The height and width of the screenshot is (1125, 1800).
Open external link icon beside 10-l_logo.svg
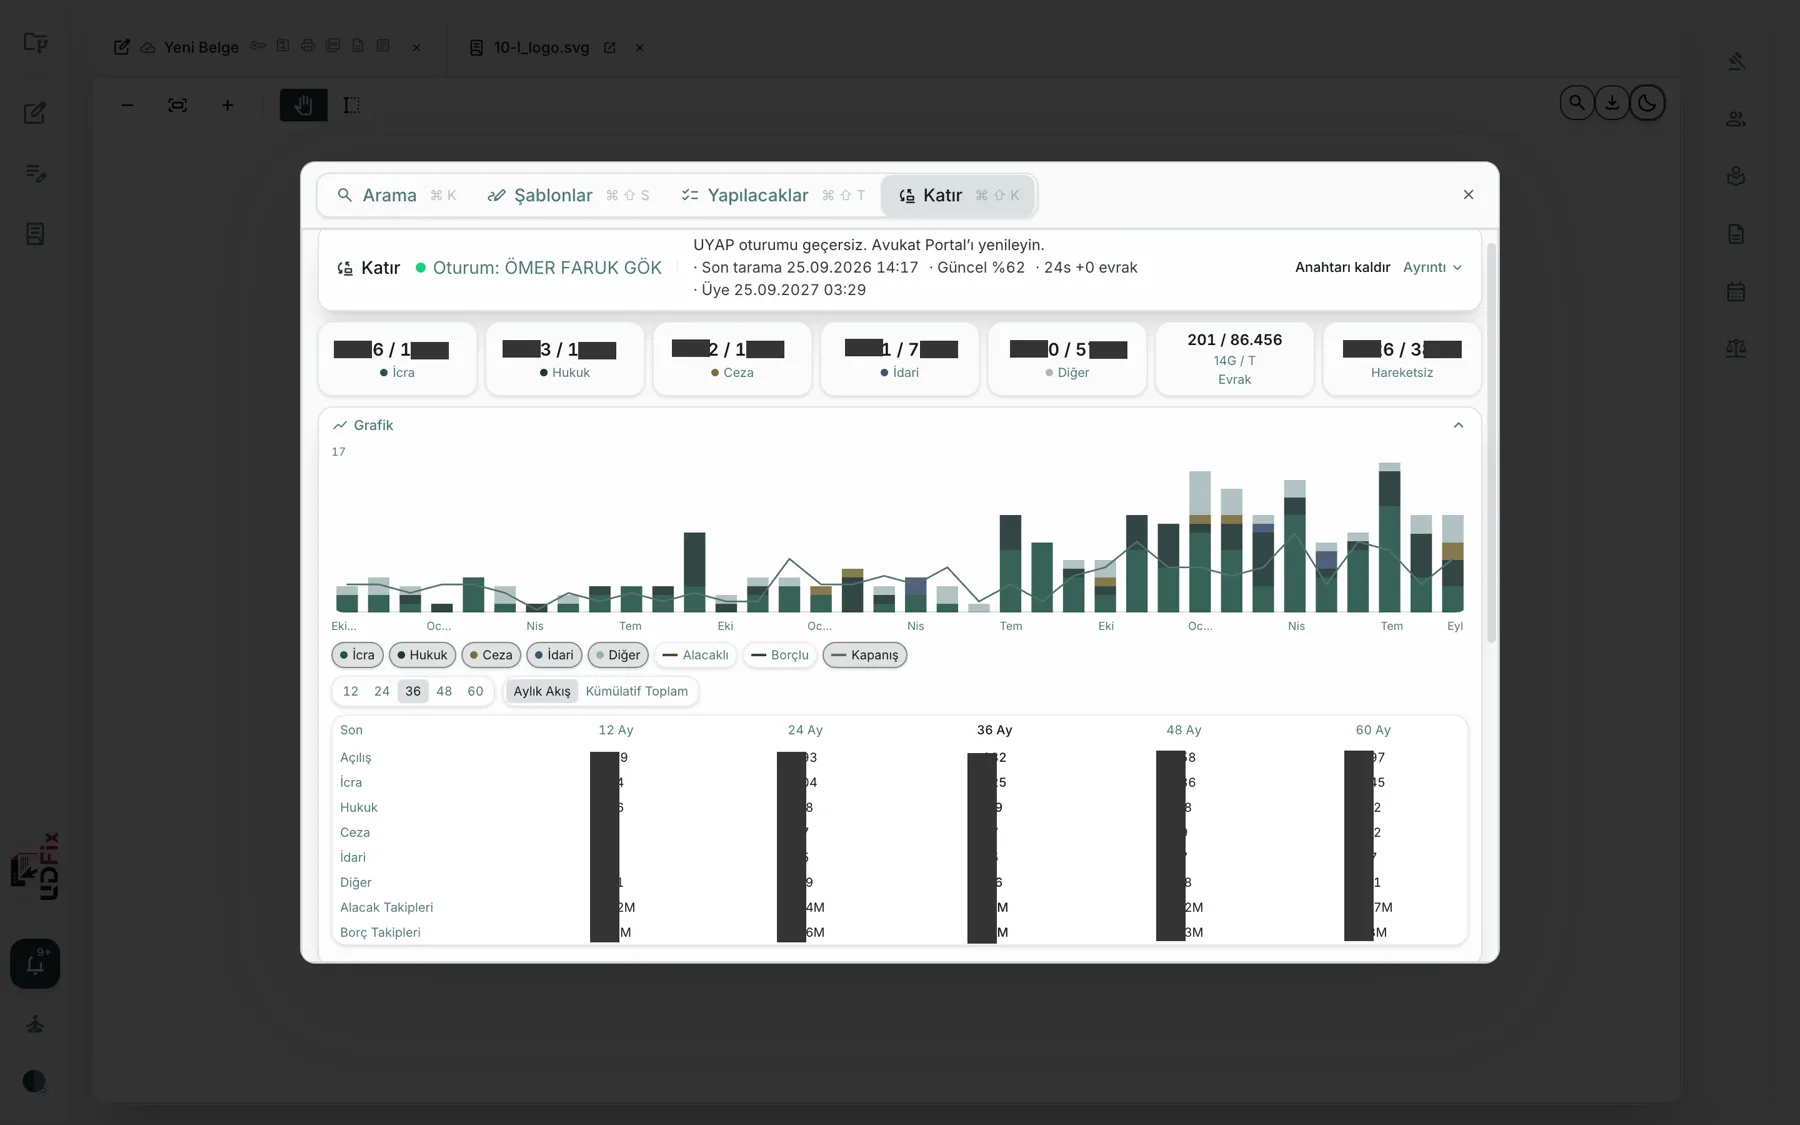point(609,48)
